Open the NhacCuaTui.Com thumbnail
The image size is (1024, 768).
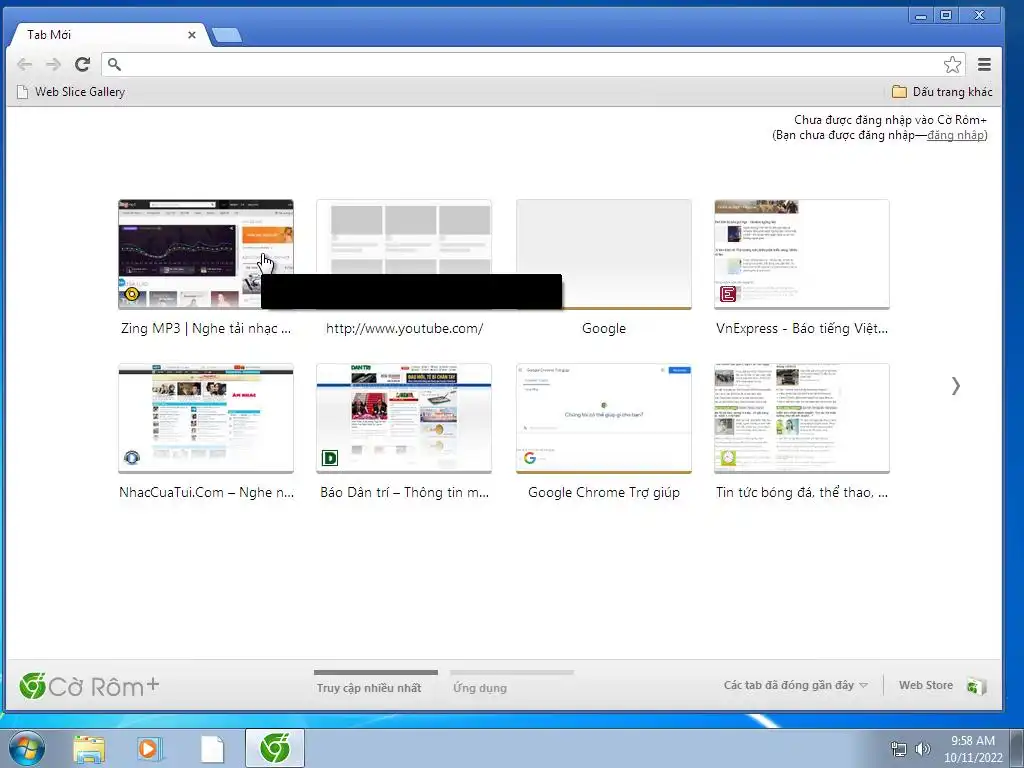206,418
